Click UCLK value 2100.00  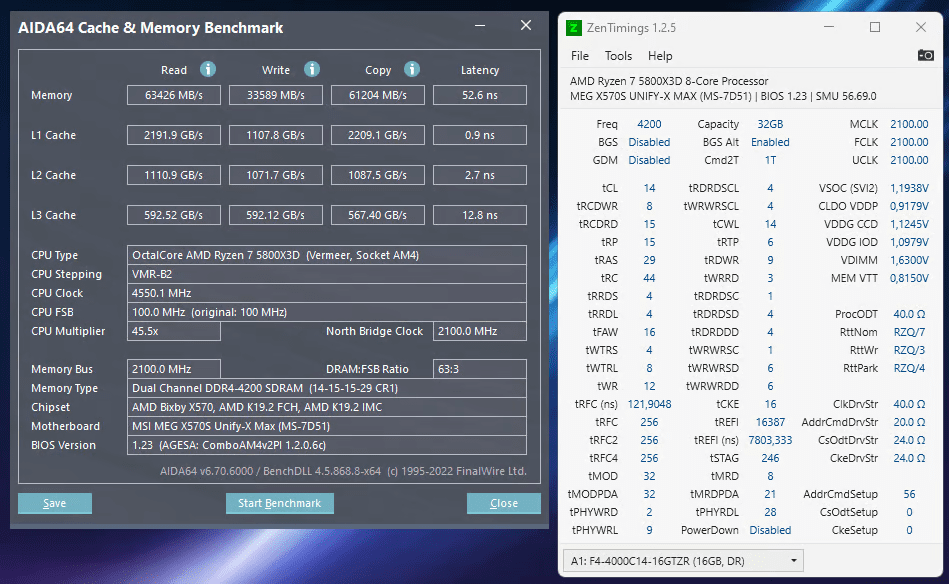[909, 160]
